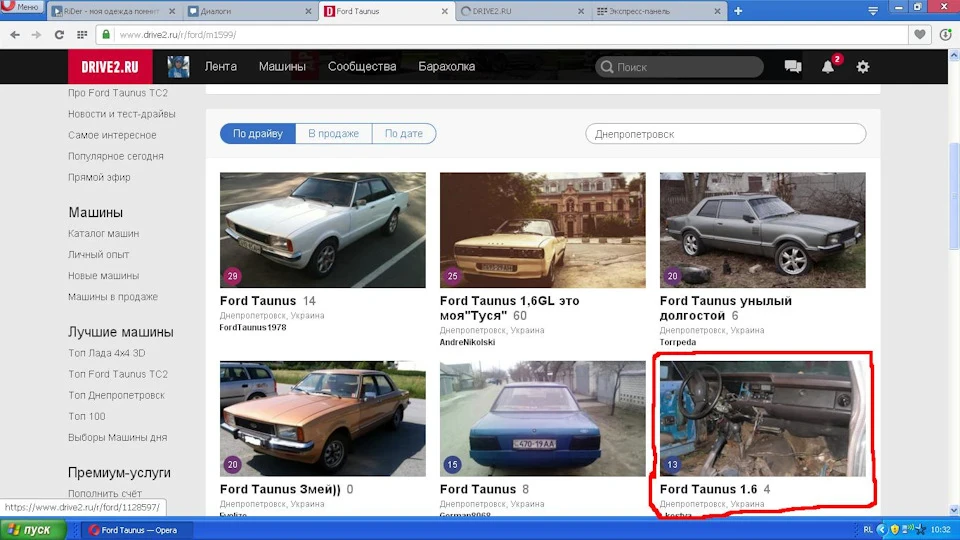Viewport: 960px width, 540px height.
Task: Open the Барахолка navigation item
Action: click(x=446, y=67)
